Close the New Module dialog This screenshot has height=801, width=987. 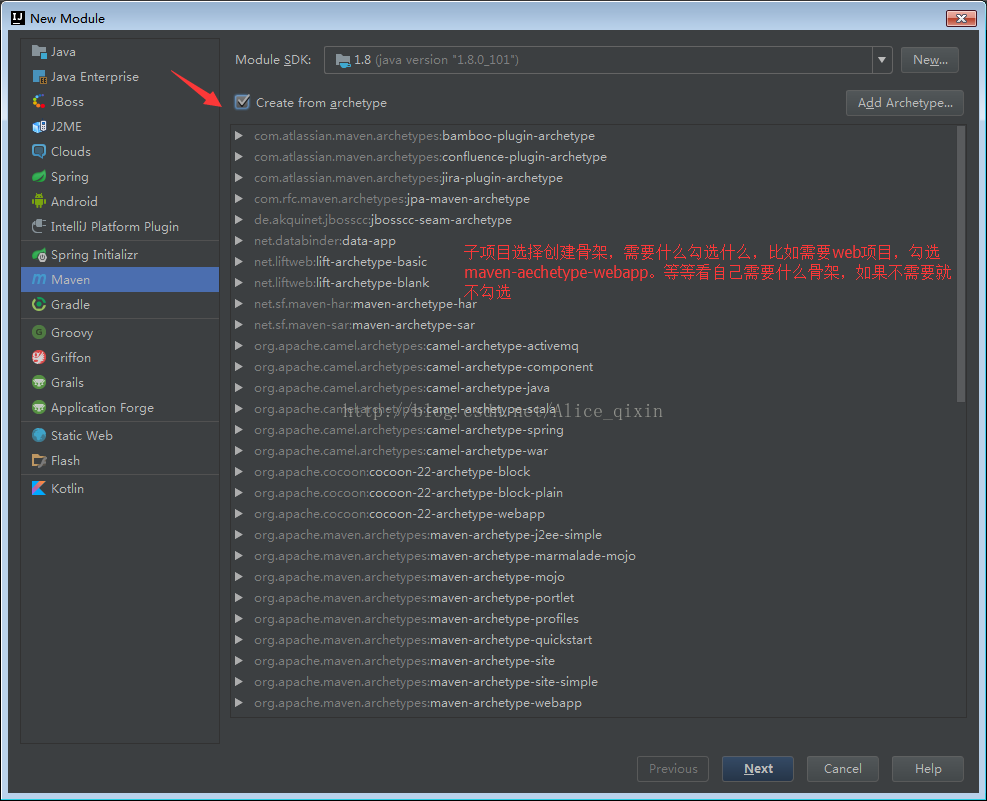click(961, 18)
